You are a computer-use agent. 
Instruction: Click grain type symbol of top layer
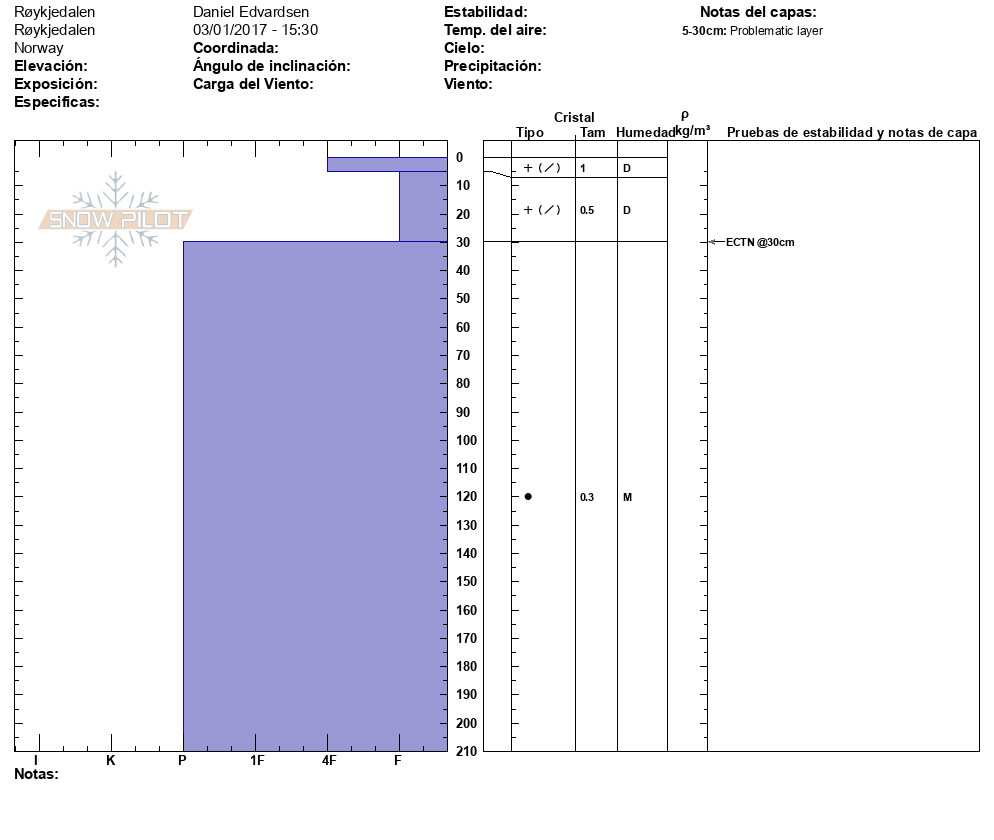(x=542, y=168)
